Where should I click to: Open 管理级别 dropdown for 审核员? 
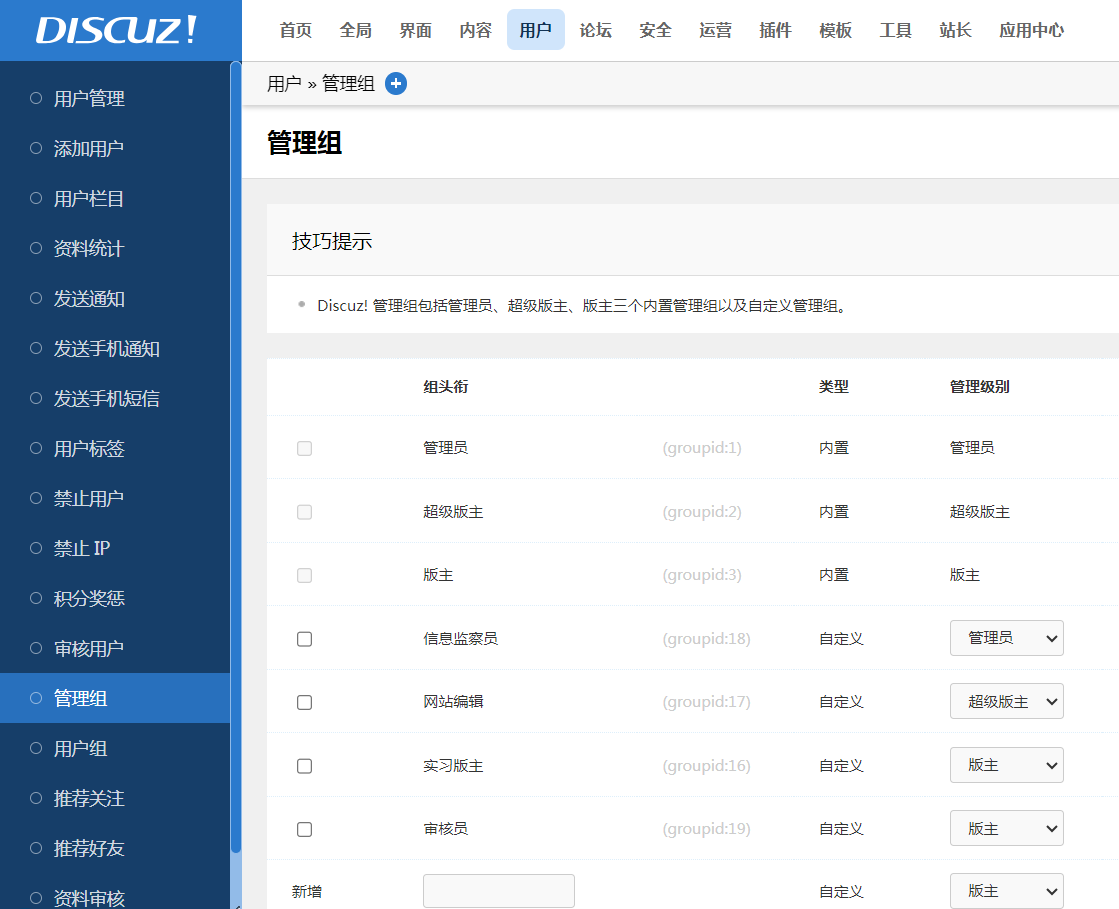pos(1006,828)
